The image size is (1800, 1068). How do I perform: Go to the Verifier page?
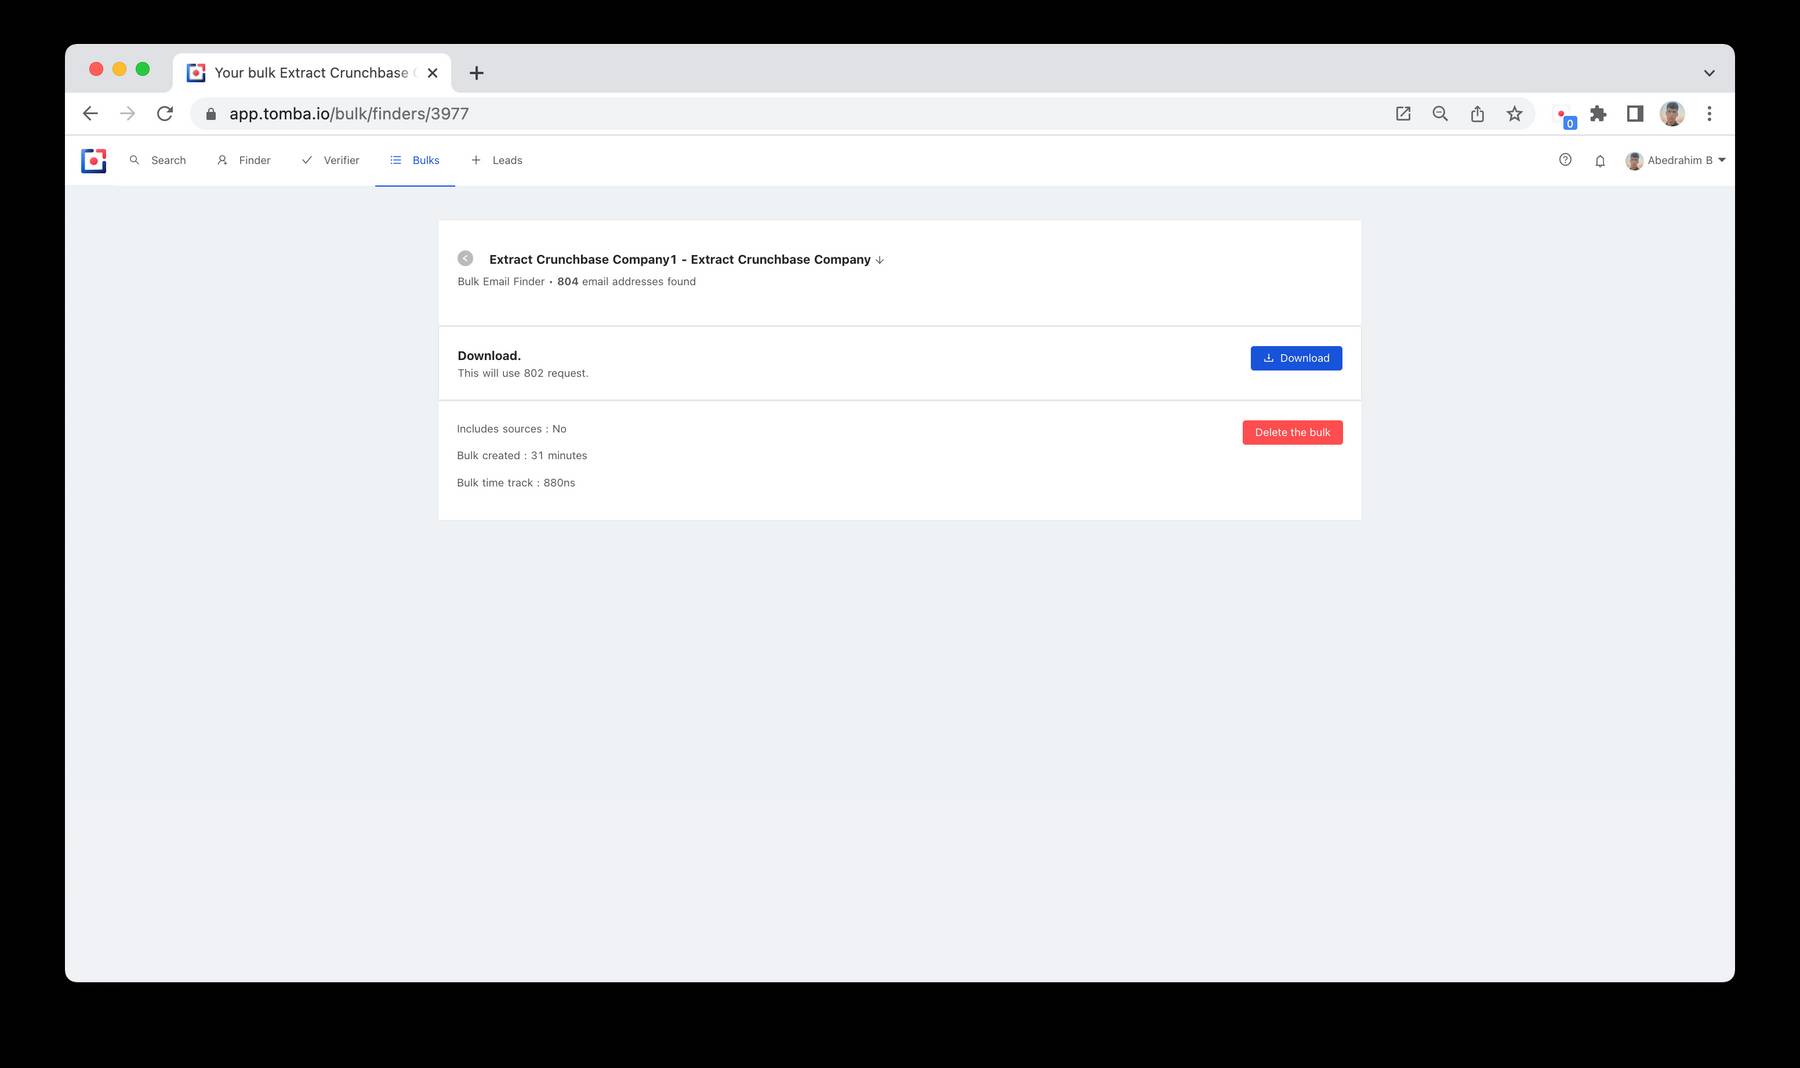(330, 160)
